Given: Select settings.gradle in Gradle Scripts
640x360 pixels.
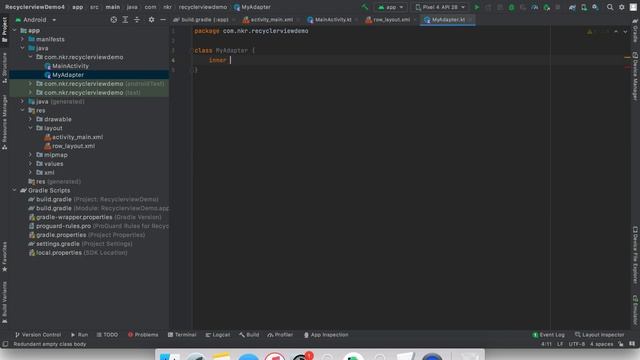Looking at the screenshot, I should [58, 244].
